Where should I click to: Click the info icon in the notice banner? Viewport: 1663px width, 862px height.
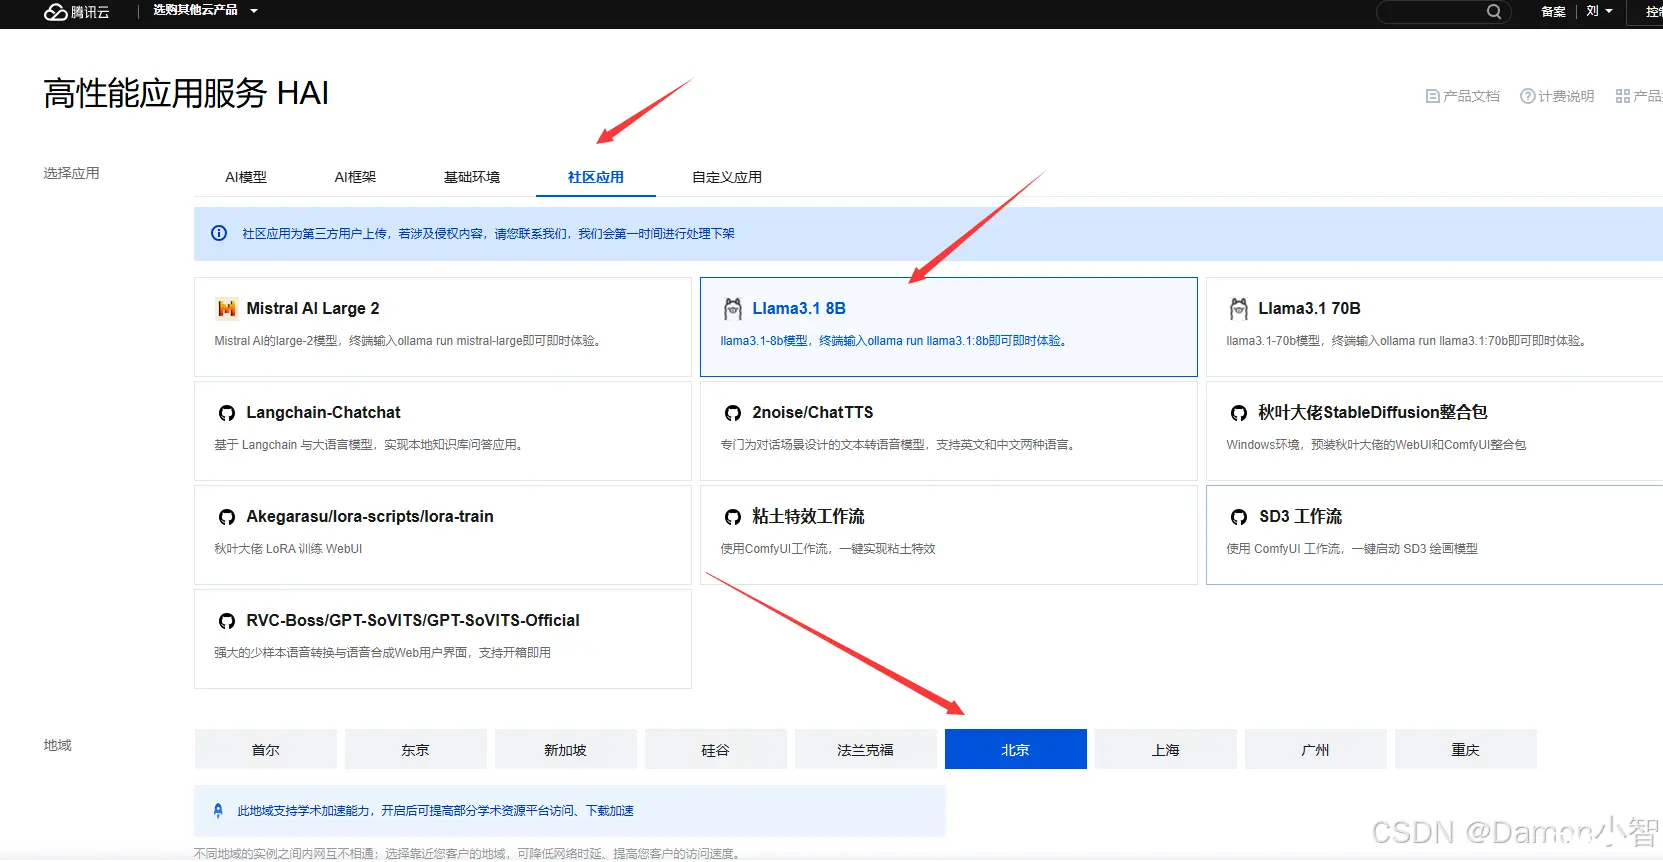pyautogui.click(x=219, y=233)
